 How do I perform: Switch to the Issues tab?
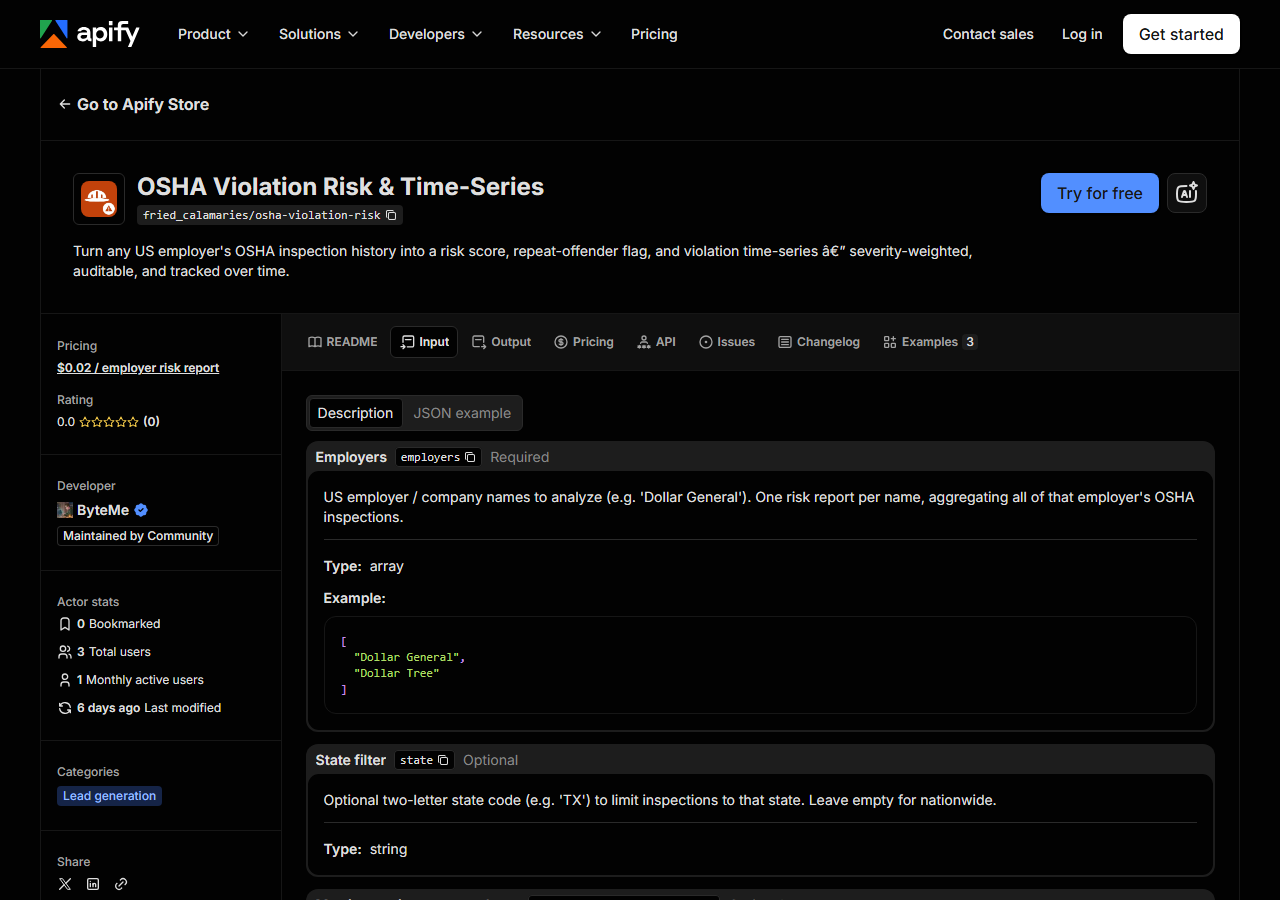coord(727,342)
